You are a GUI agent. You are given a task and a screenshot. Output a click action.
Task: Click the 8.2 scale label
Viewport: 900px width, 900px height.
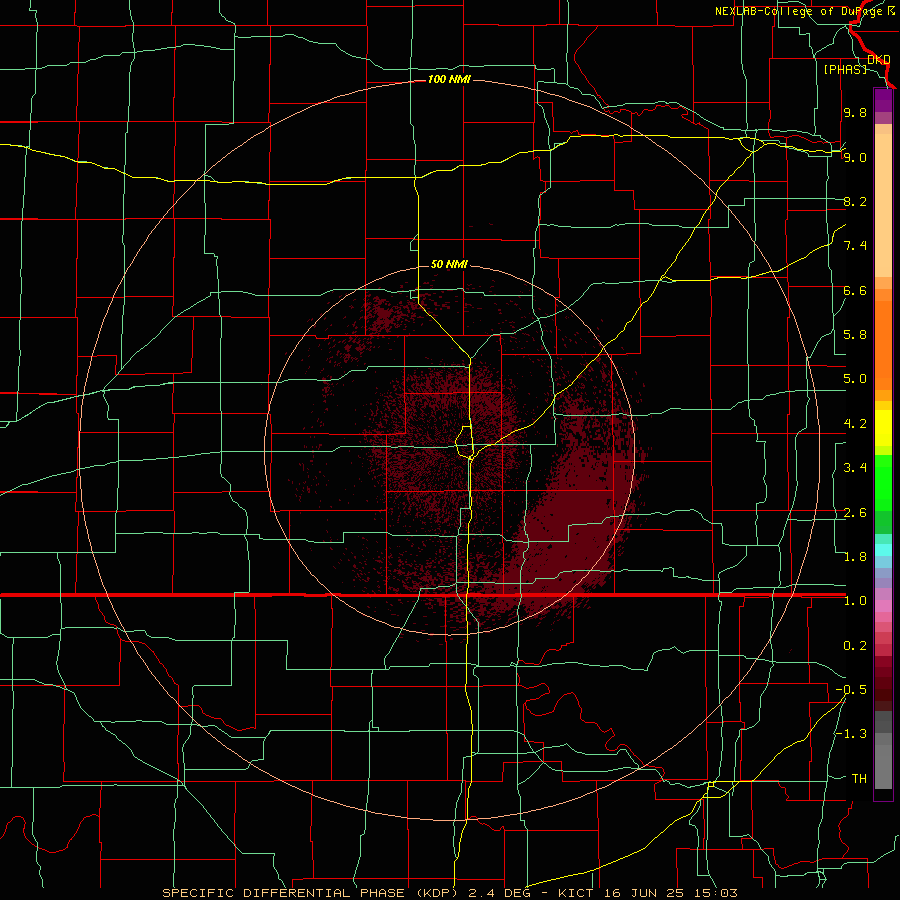tap(855, 201)
